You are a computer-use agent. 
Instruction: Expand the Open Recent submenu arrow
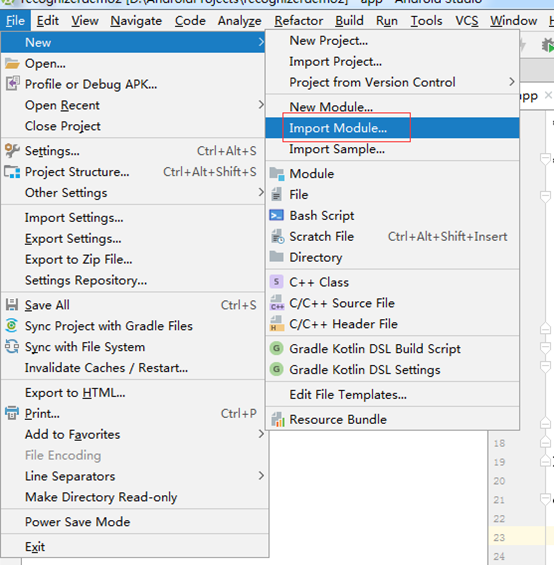click(261, 105)
